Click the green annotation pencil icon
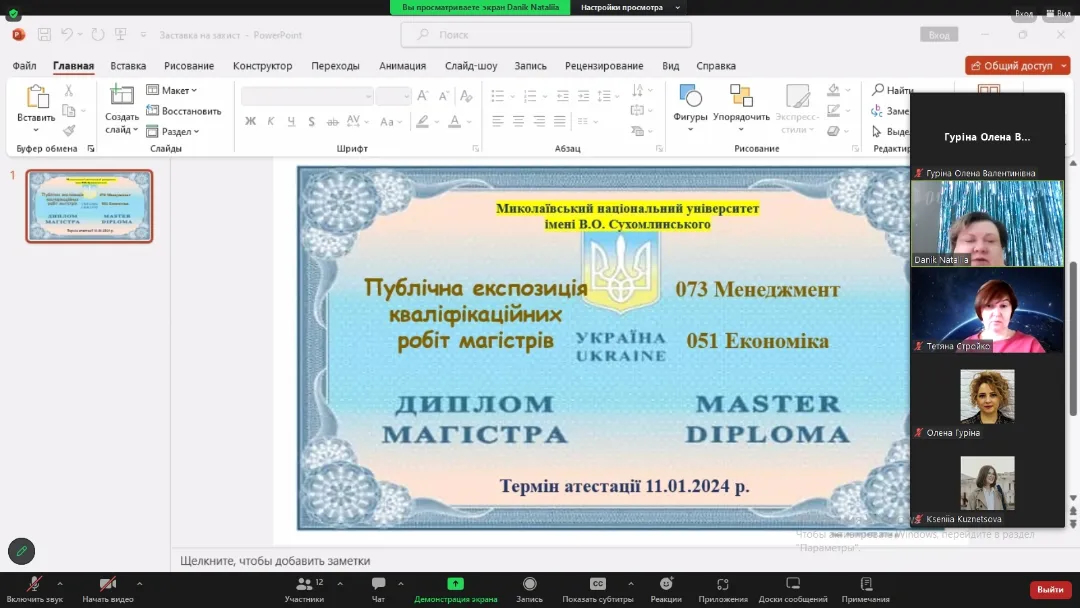This screenshot has width=1080, height=608. (21, 551)
